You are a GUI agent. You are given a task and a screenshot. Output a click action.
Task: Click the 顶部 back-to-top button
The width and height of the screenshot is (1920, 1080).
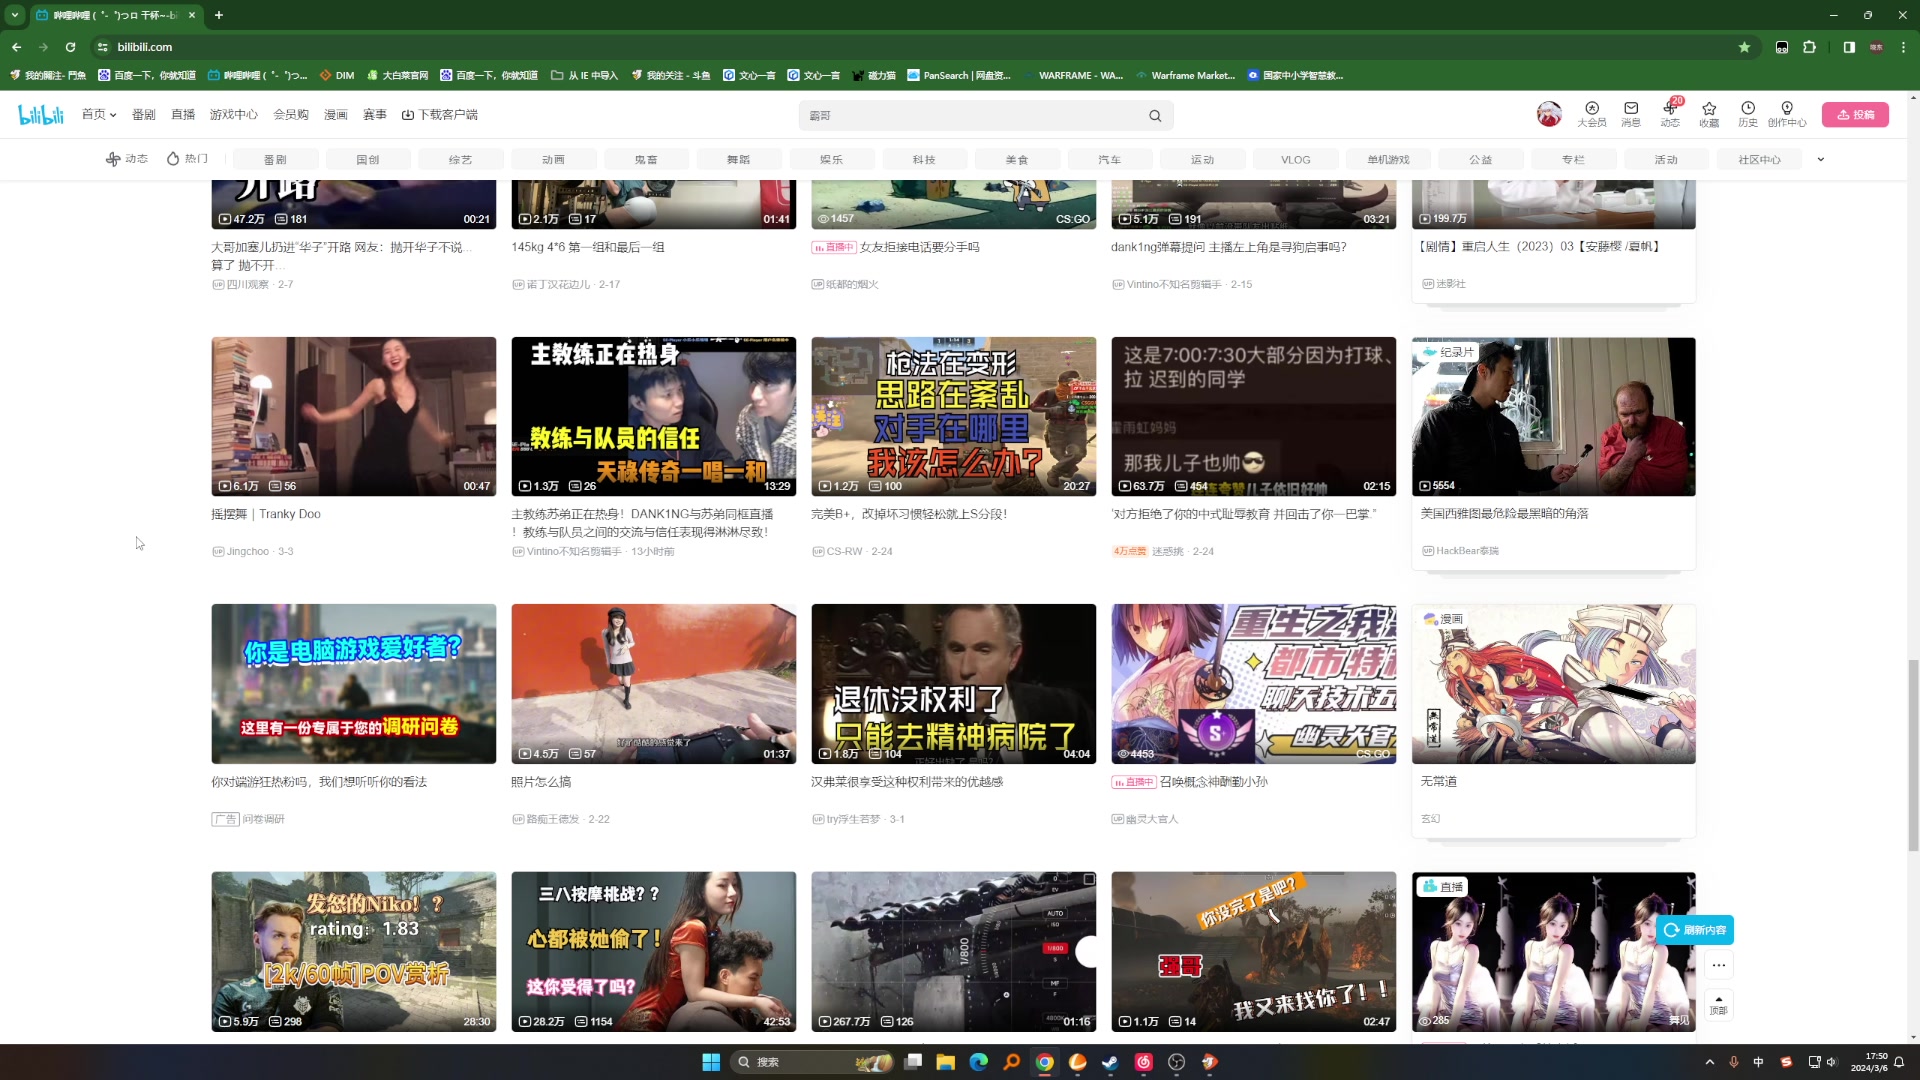(1718, 1004)
